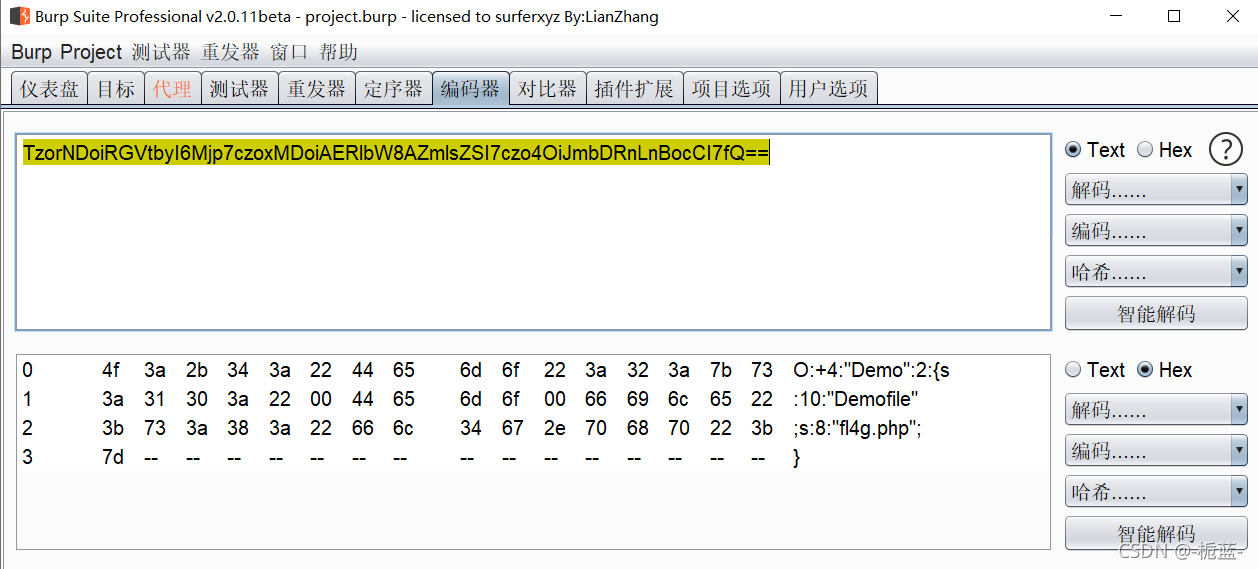Screen dimensions: 1258x569
Task: Click the byte 7d in row 3
Action: 111,457
